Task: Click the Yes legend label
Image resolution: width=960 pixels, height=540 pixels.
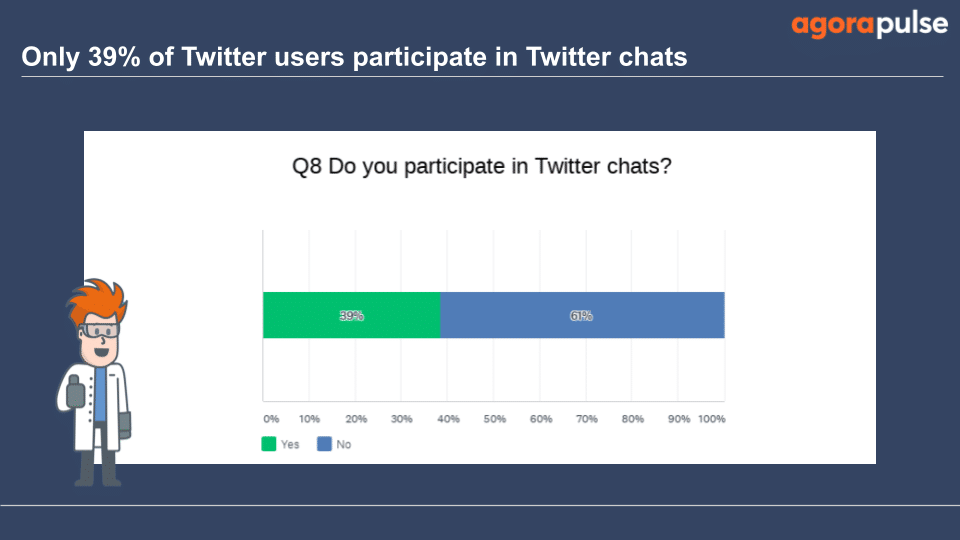Action: point(290,444)
